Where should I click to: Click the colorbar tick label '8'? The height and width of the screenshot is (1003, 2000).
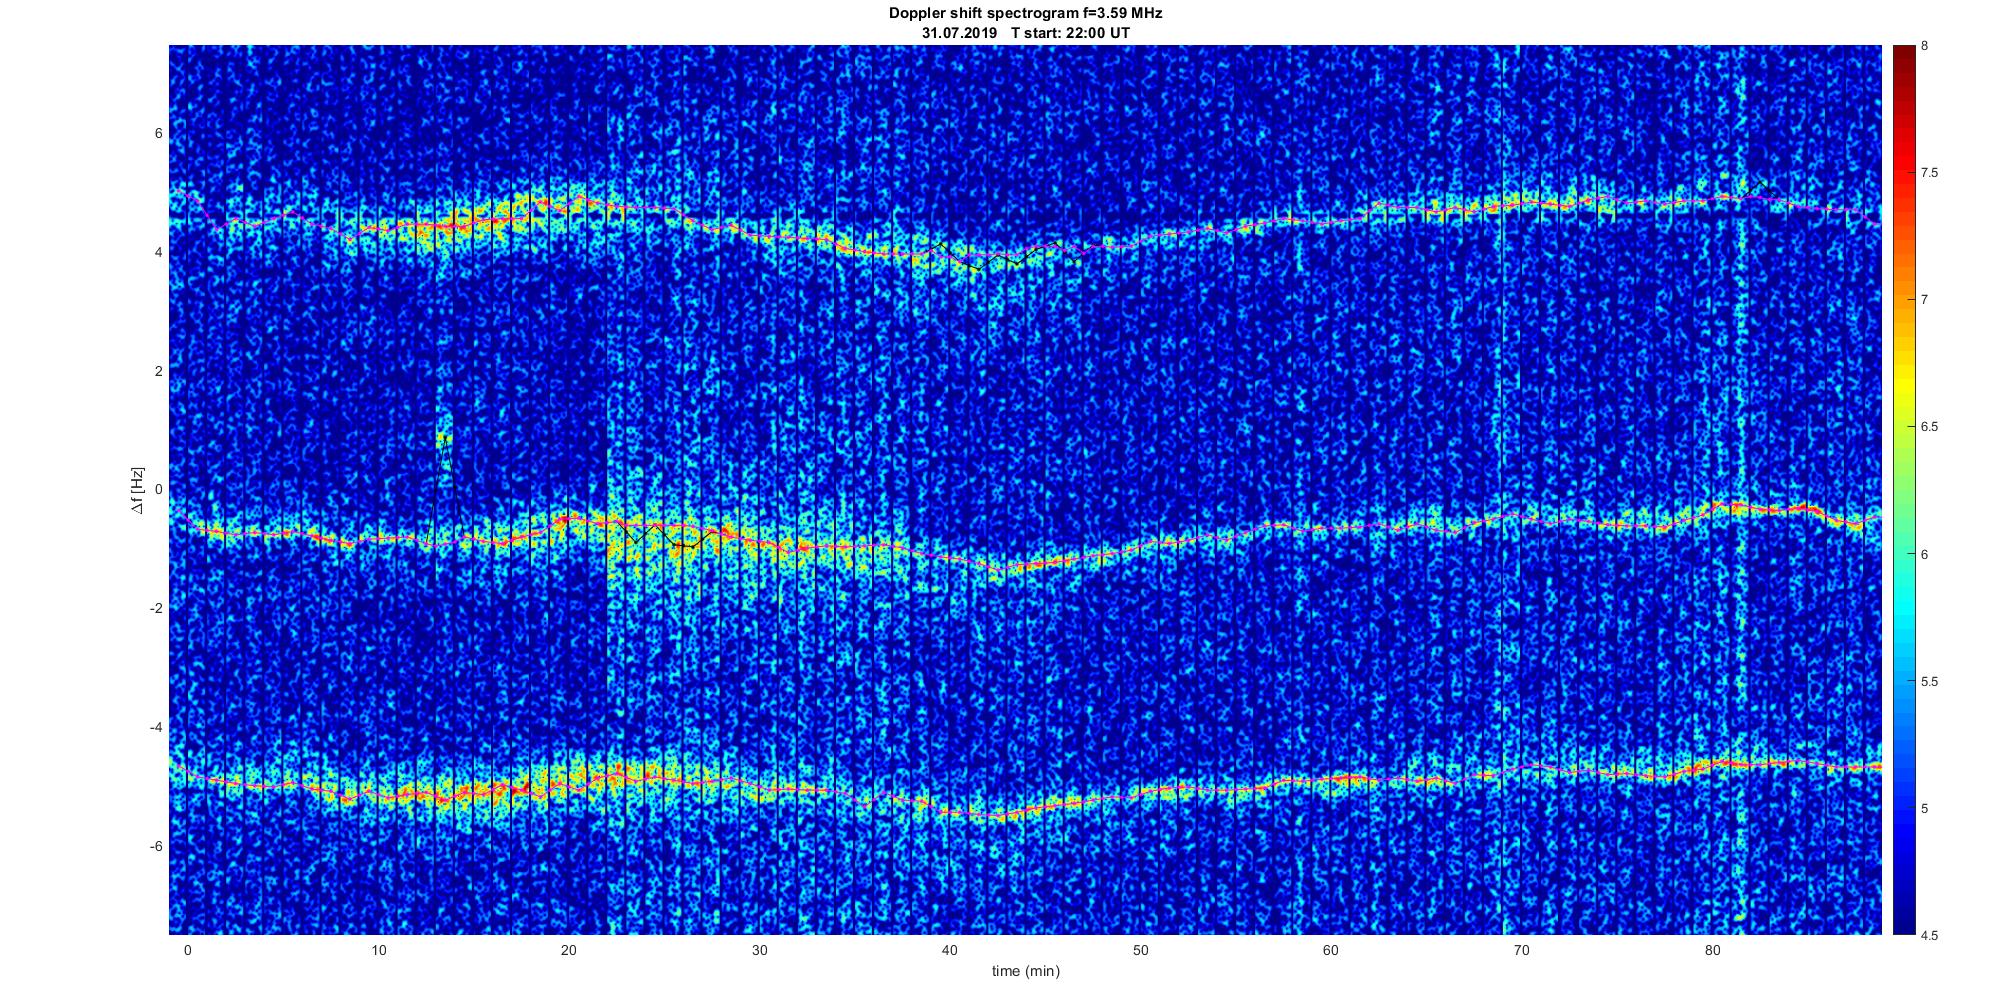pos(1925,46)
